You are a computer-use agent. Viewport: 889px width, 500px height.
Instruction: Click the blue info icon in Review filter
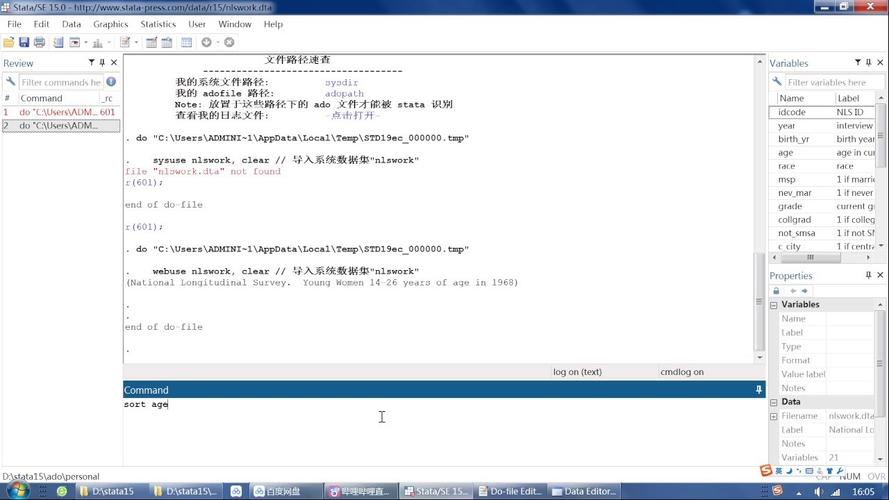coord(111,82)
